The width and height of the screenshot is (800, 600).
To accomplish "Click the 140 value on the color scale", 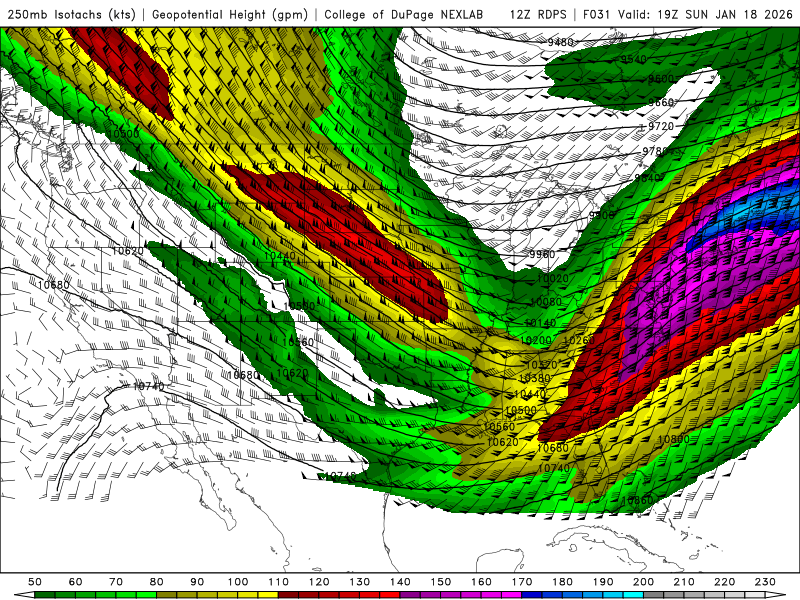I will pos(400,582).
